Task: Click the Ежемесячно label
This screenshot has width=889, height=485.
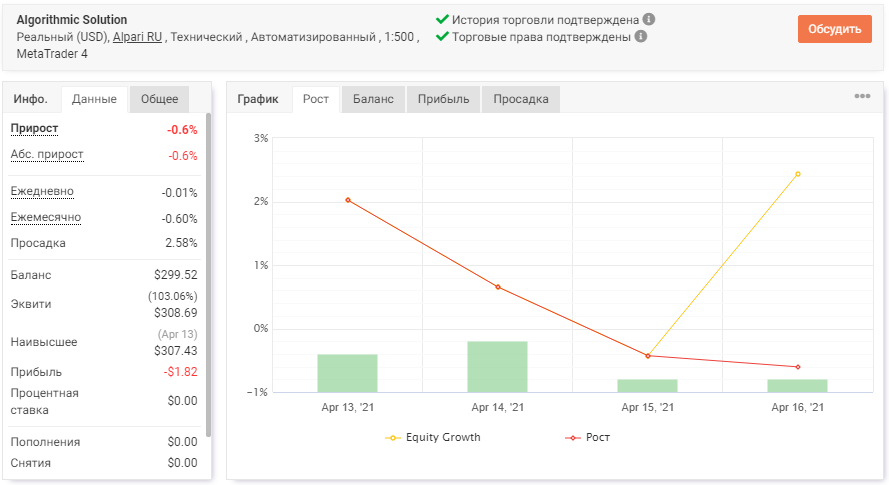Action: point(46,217)
